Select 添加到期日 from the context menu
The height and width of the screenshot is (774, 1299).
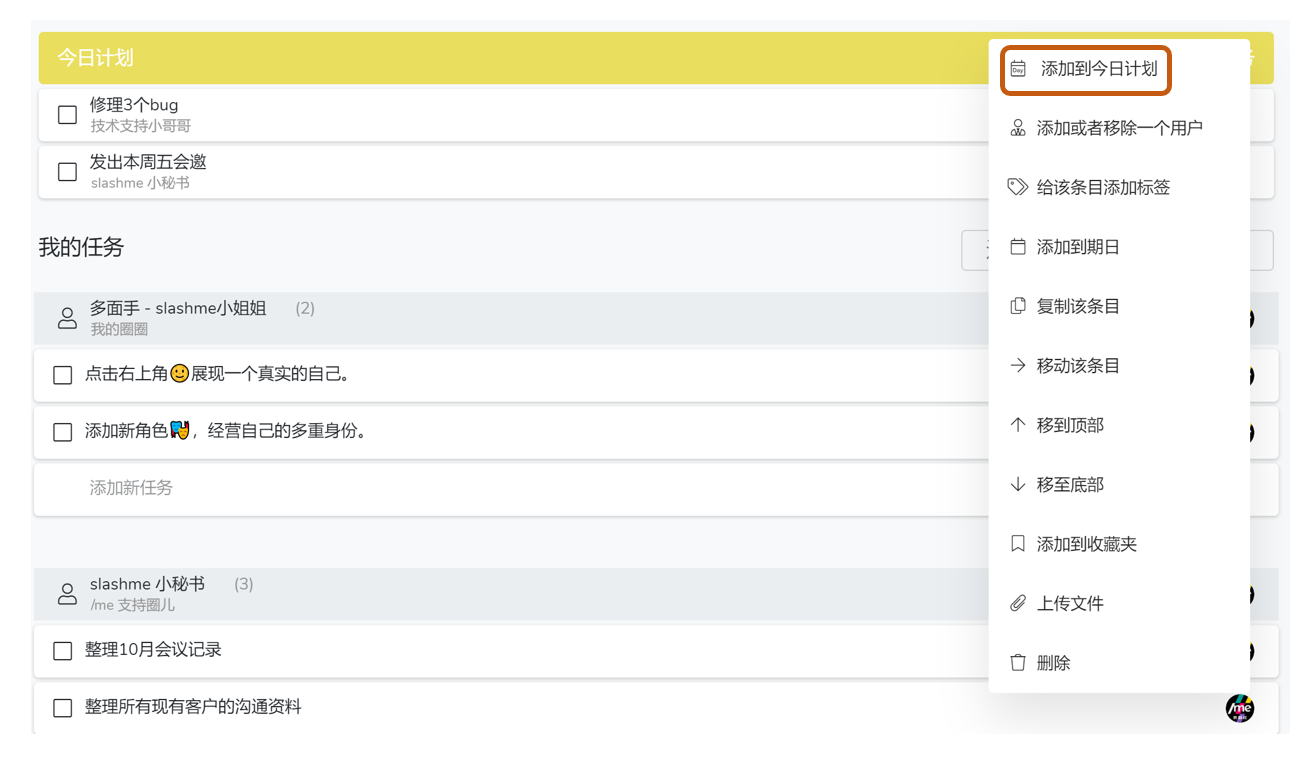1078,247
